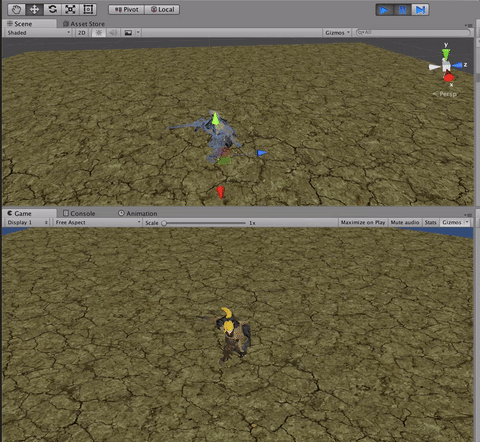Open Scene panel options menu

point(469,25)
